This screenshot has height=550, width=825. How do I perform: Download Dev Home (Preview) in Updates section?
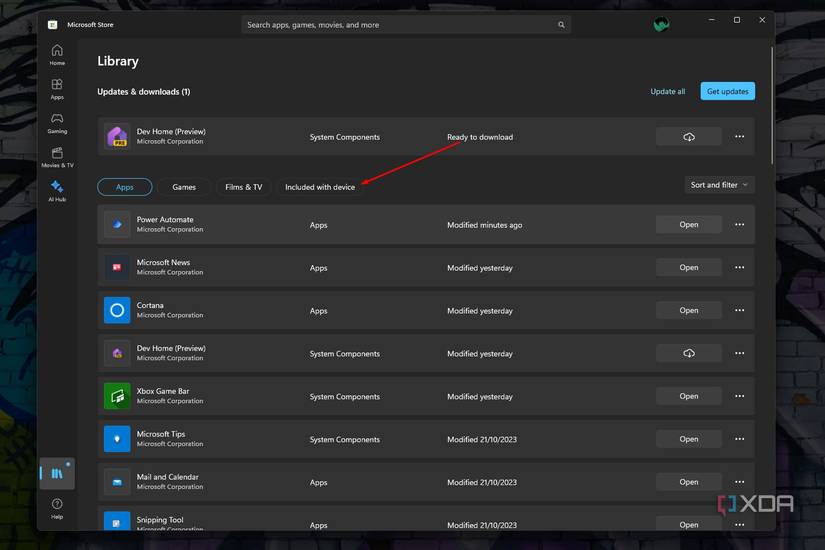tap(688, 137)
